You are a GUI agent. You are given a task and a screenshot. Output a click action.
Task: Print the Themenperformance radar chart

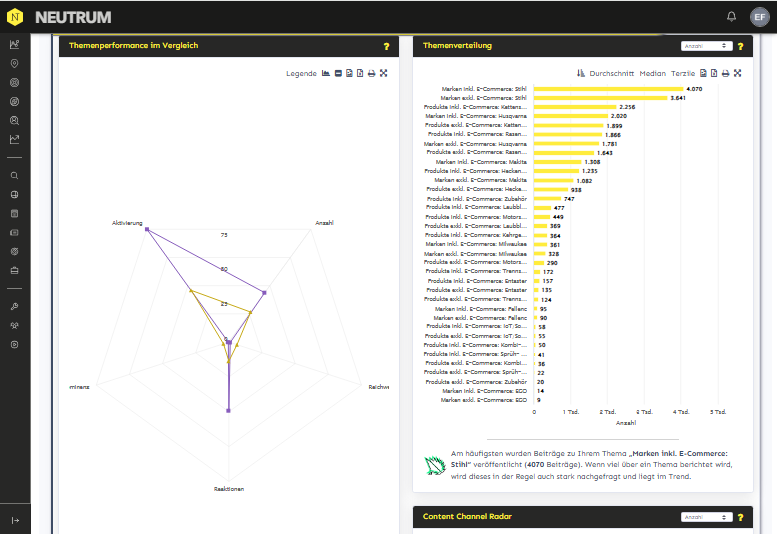(371, 73)
